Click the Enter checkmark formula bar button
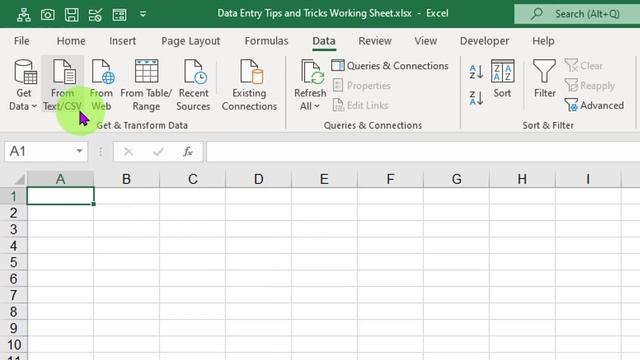Image resolution: width=640 pixels, height=360 pixels. pyautogui.click(x=158, y=152)
